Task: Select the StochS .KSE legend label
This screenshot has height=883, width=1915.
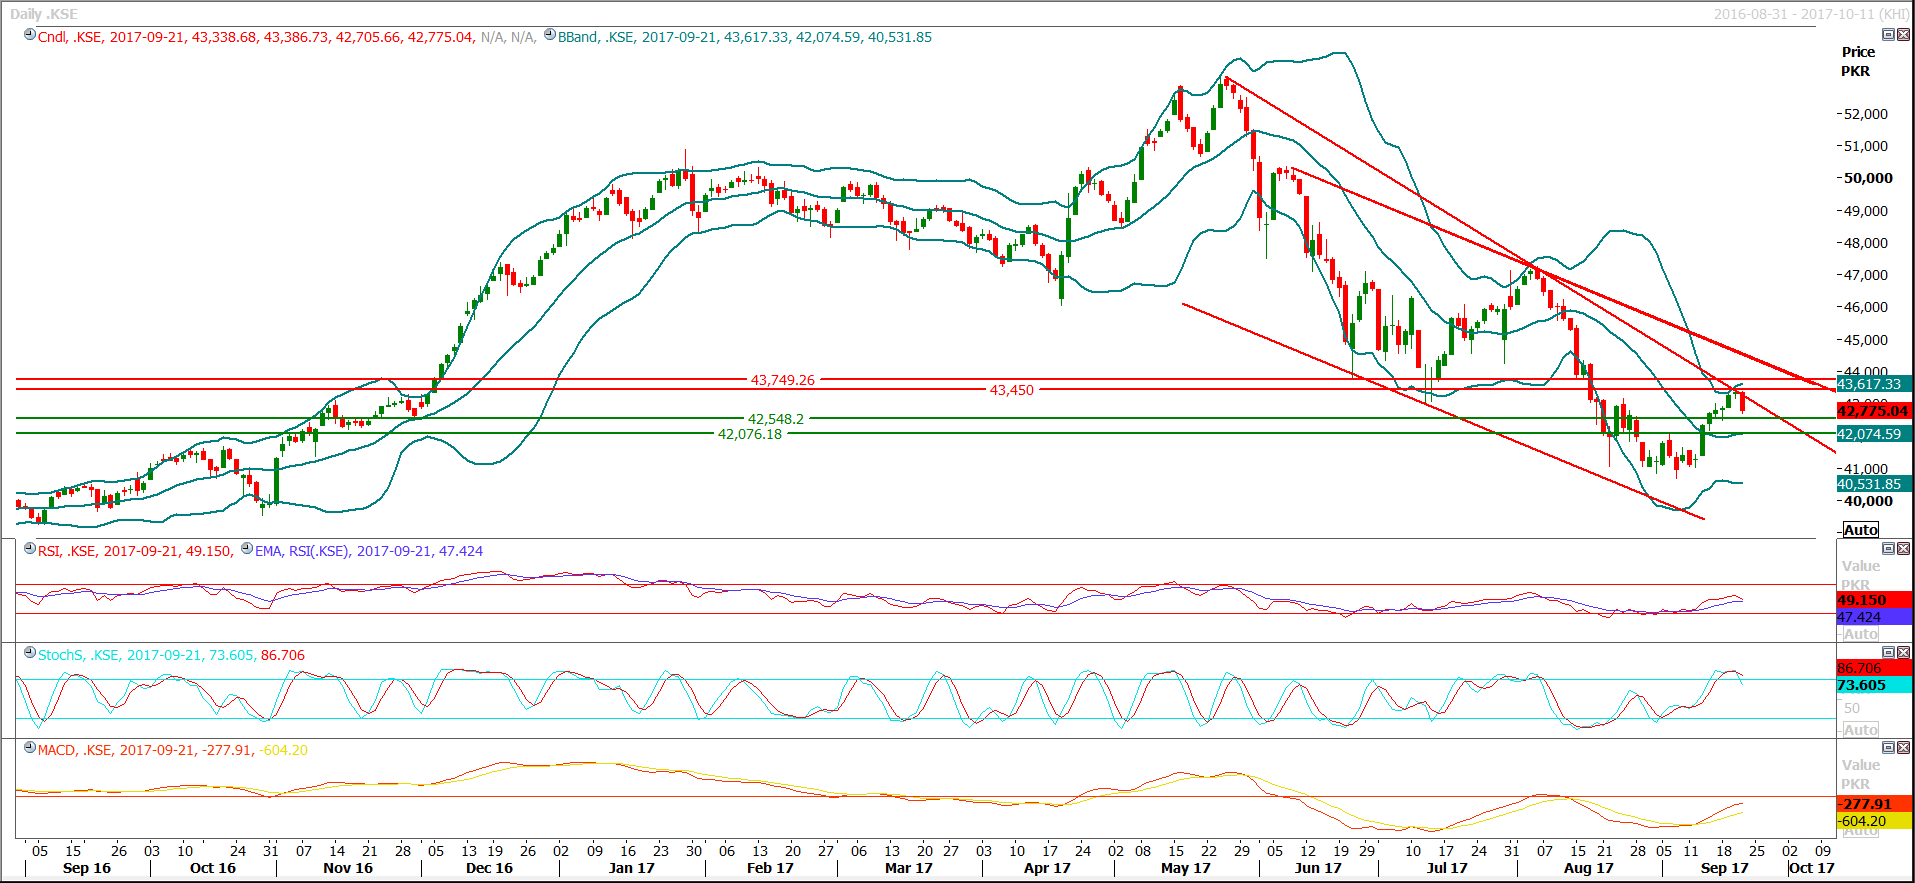Action: [171, 655]
